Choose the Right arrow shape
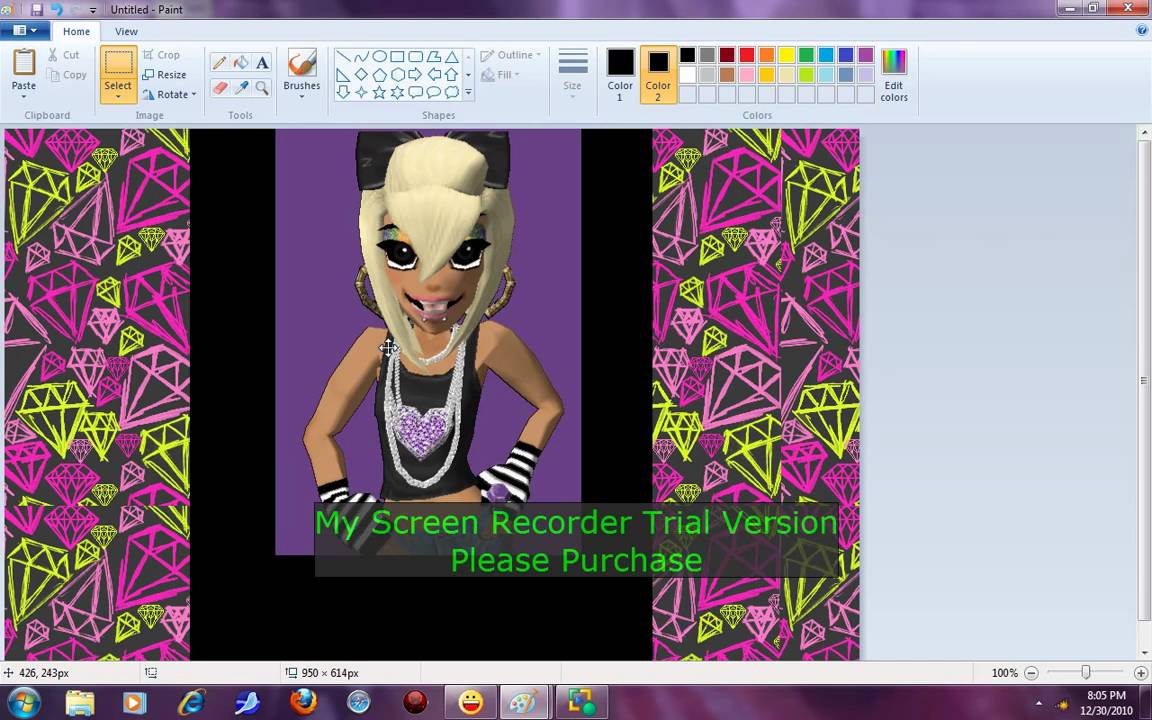The height and width of the screenshot is (720, 1152). pos(415,75)
